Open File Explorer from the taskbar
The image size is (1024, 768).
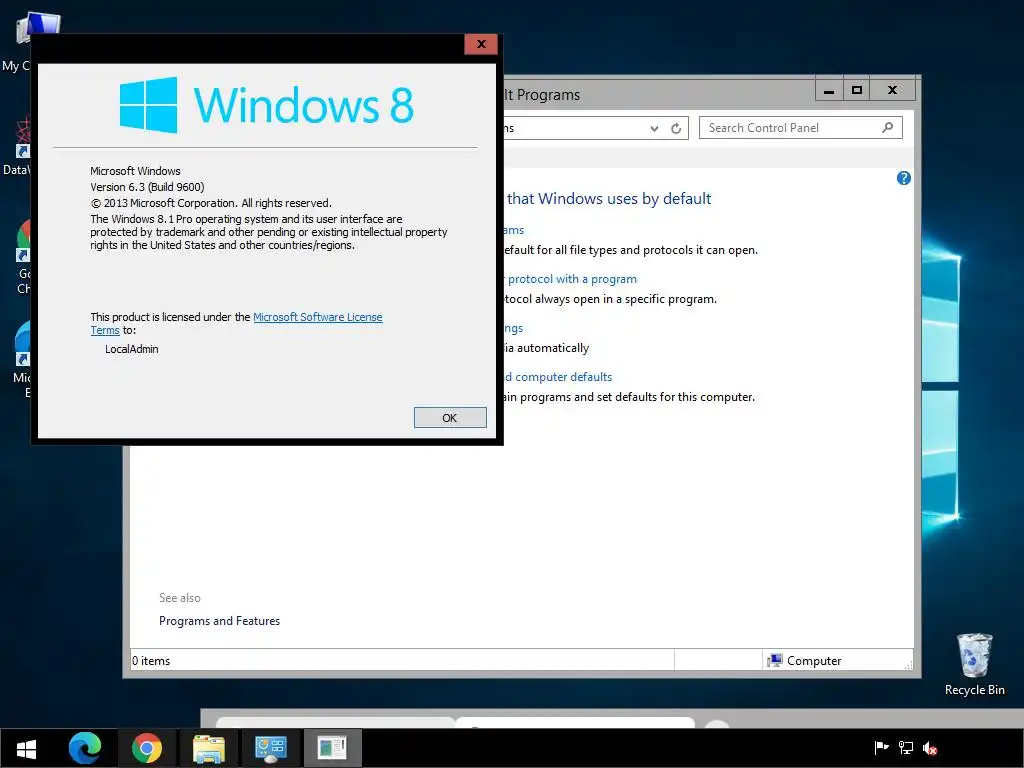click(x=209, y=748)
